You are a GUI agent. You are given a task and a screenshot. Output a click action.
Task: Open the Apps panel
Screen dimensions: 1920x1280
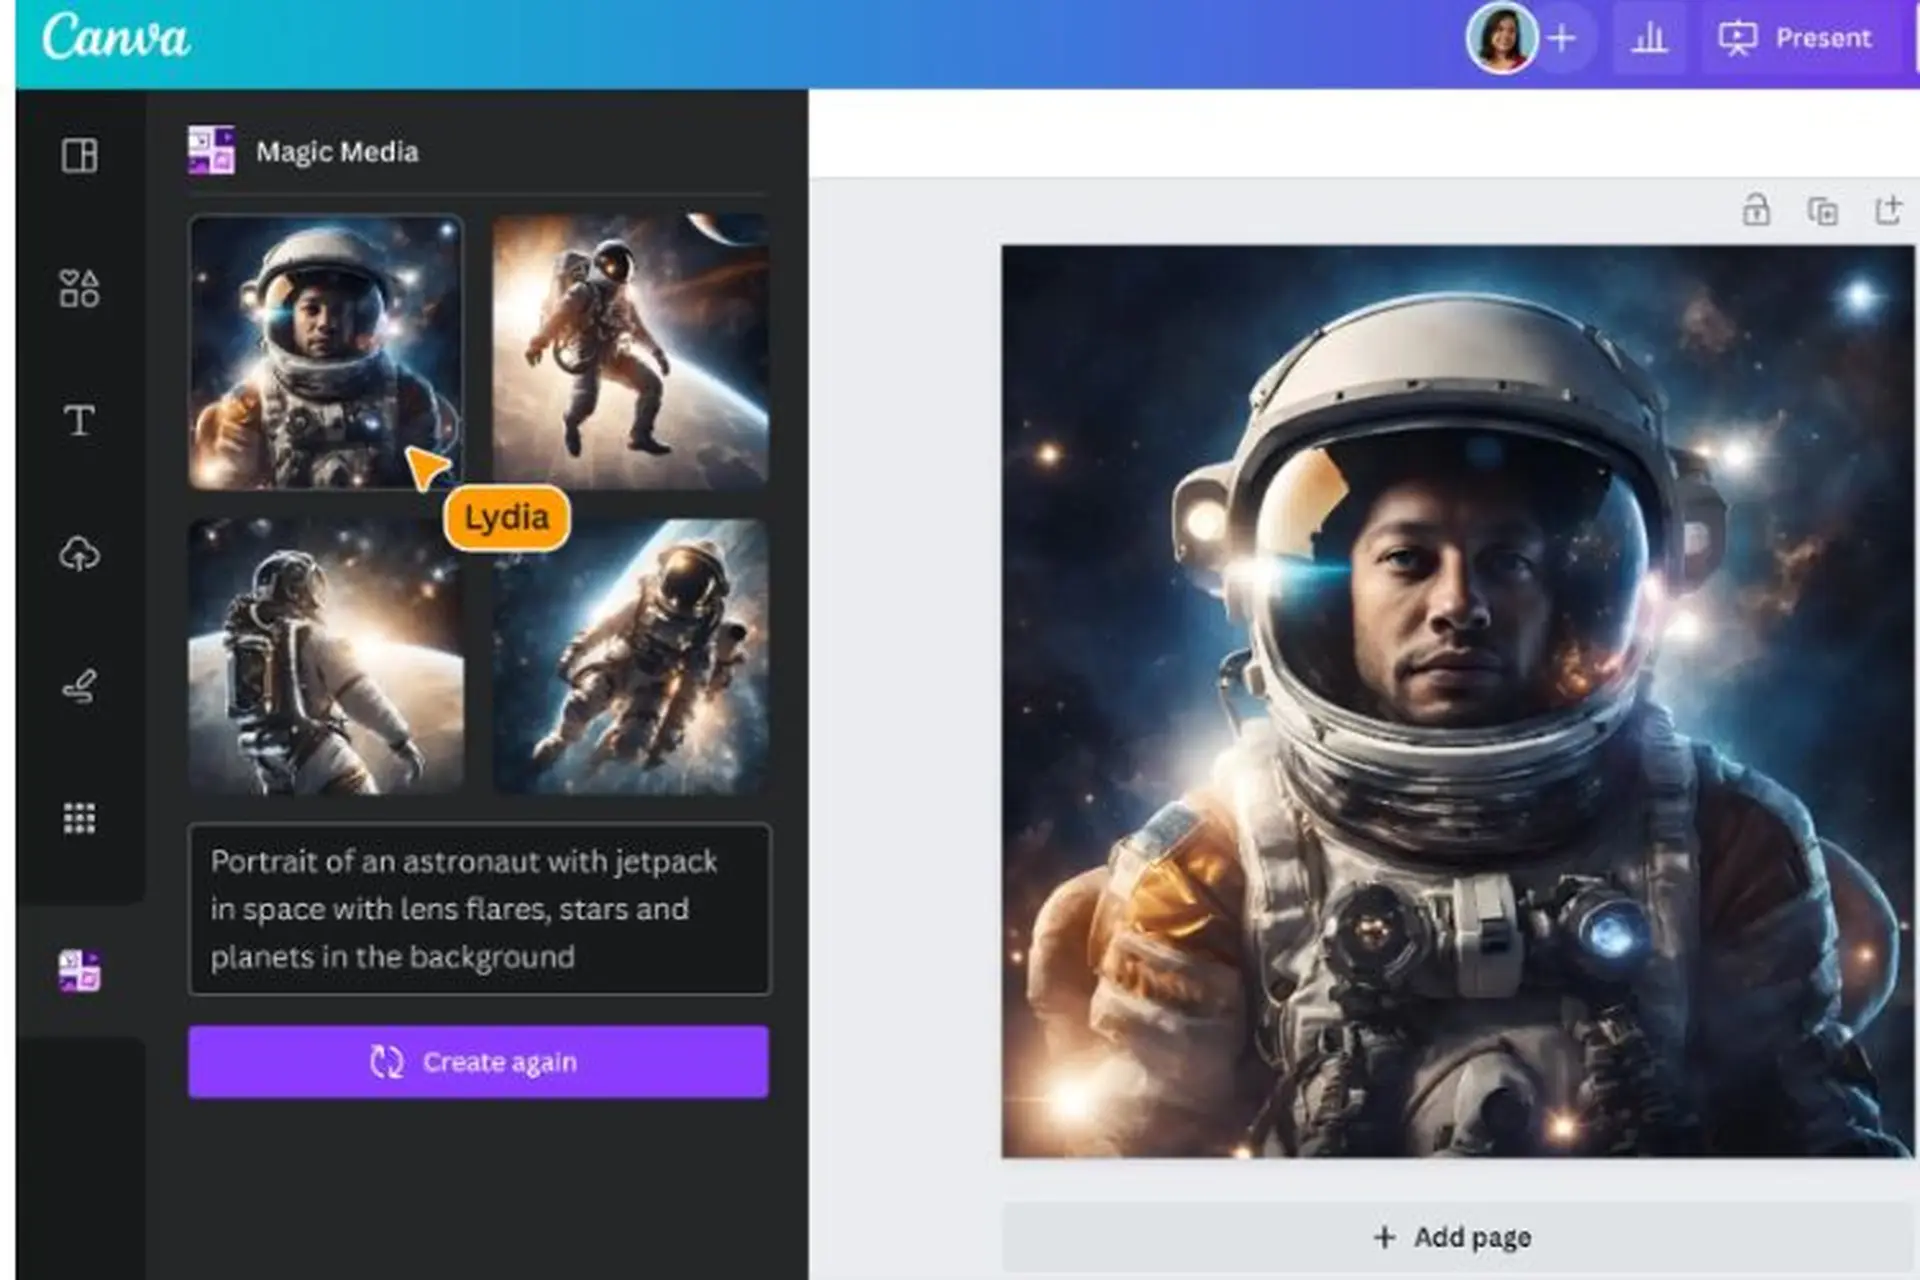80,817
